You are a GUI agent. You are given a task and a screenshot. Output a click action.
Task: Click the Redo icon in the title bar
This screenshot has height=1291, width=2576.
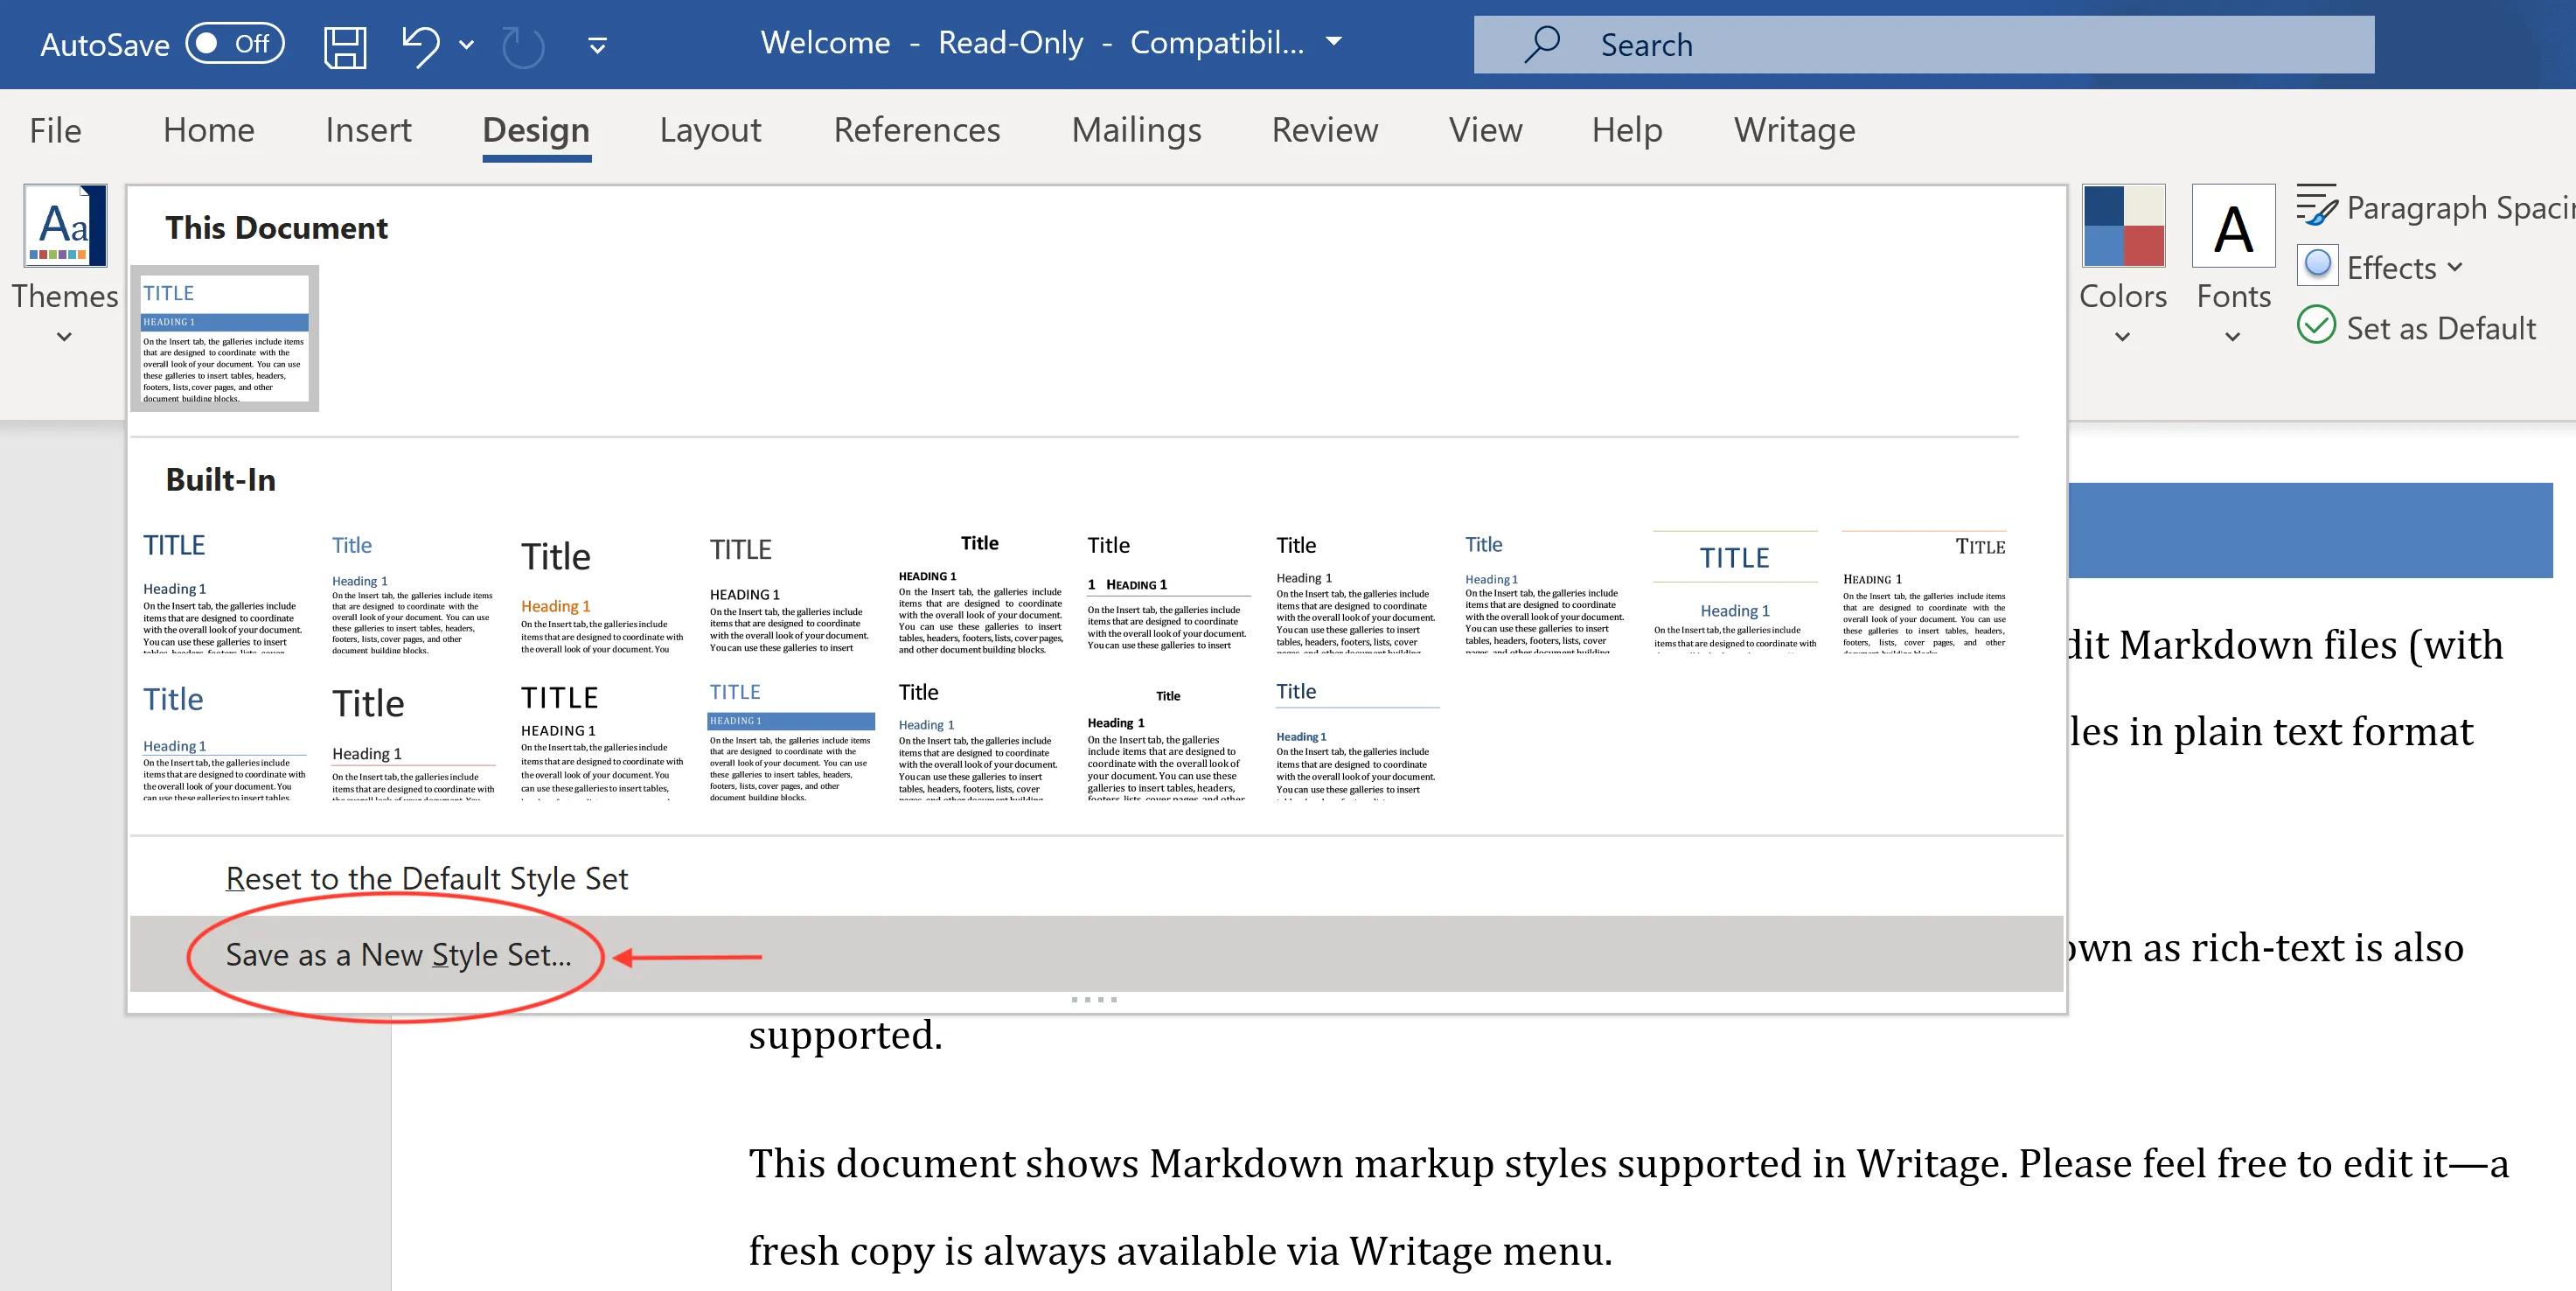click(523, 47)
